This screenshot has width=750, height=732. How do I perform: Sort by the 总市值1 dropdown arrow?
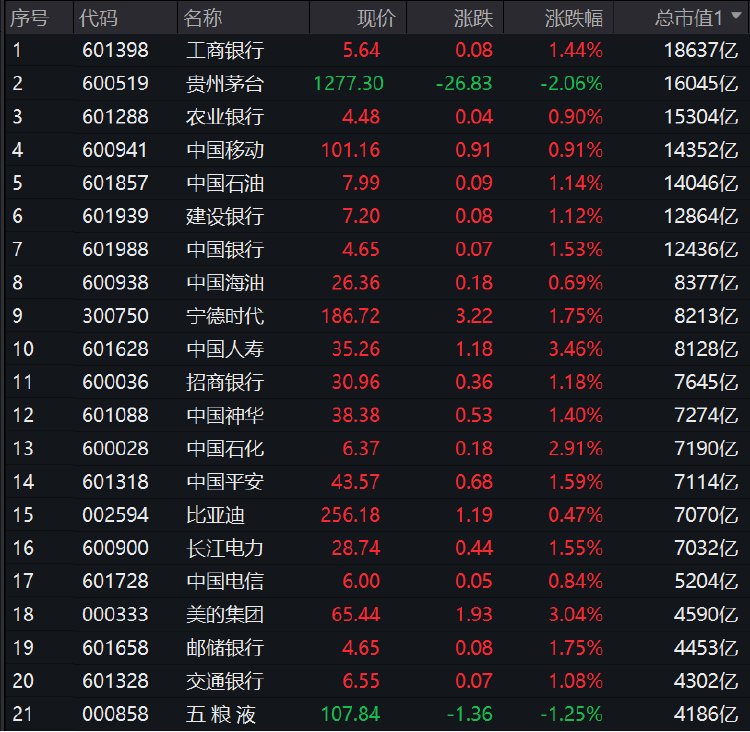[x=737, y=16]
